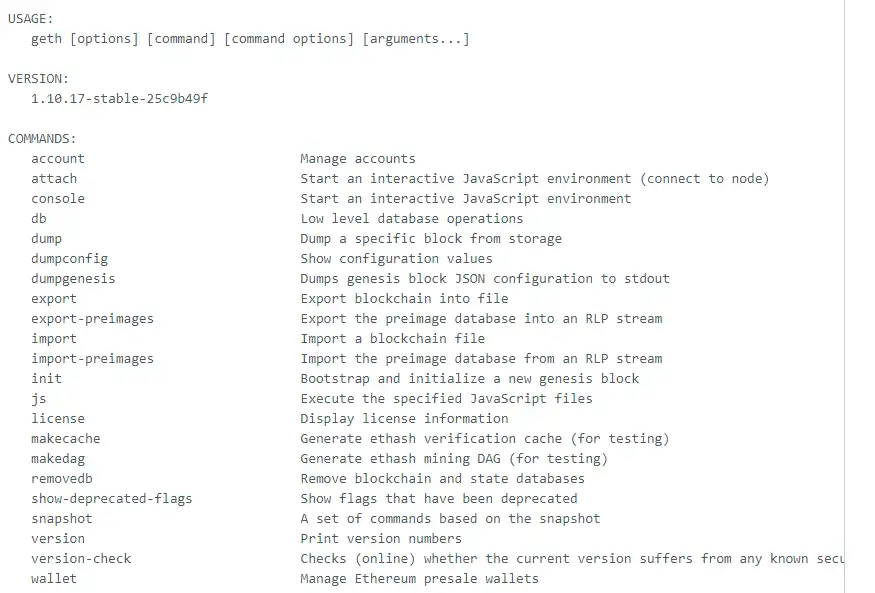The image size is (875, 593).
Task: Click the 'account' command name
Action: [58, 158]
